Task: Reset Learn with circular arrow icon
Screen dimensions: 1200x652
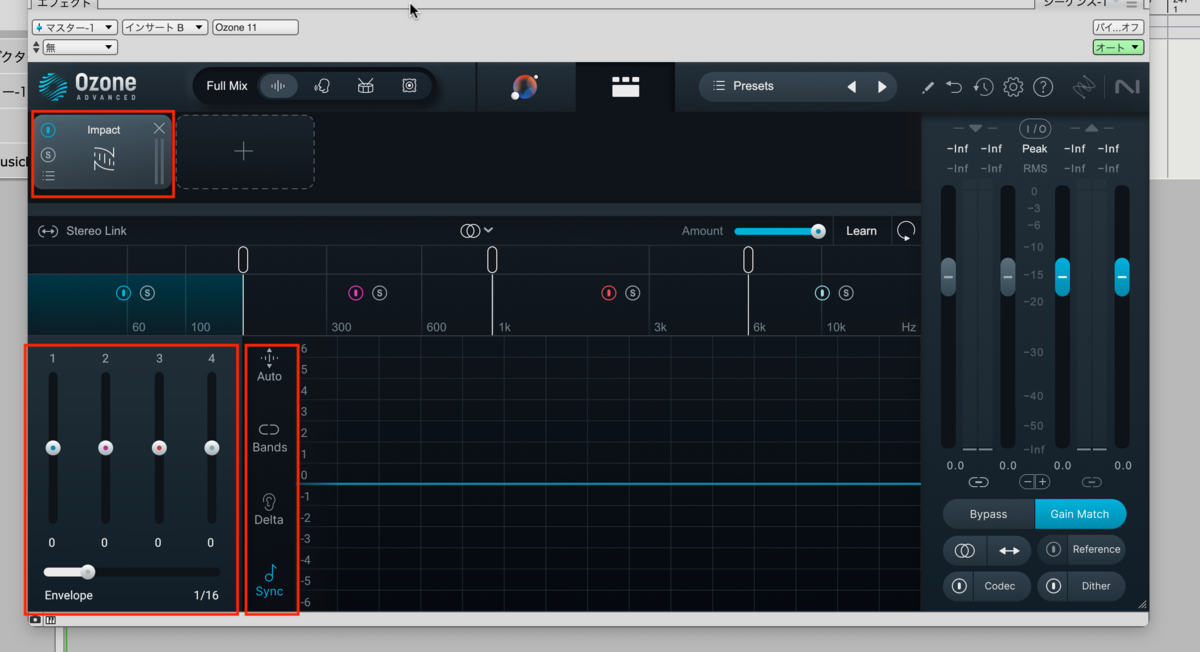Action: tap(906, 231)
